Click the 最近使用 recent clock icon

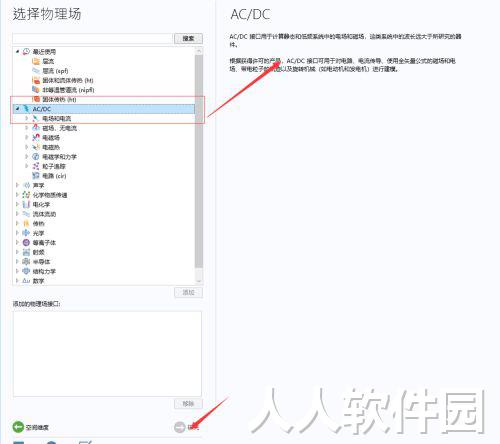click(26, 51)
